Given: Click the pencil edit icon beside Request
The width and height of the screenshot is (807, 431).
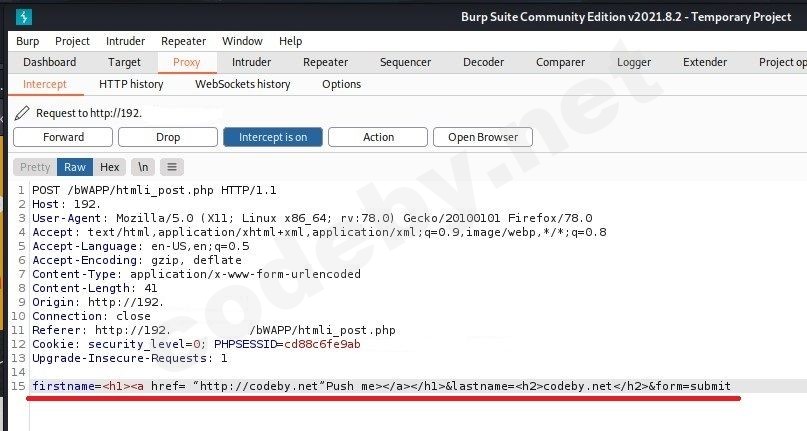Looking at the screenshot, I should [22, 113].
